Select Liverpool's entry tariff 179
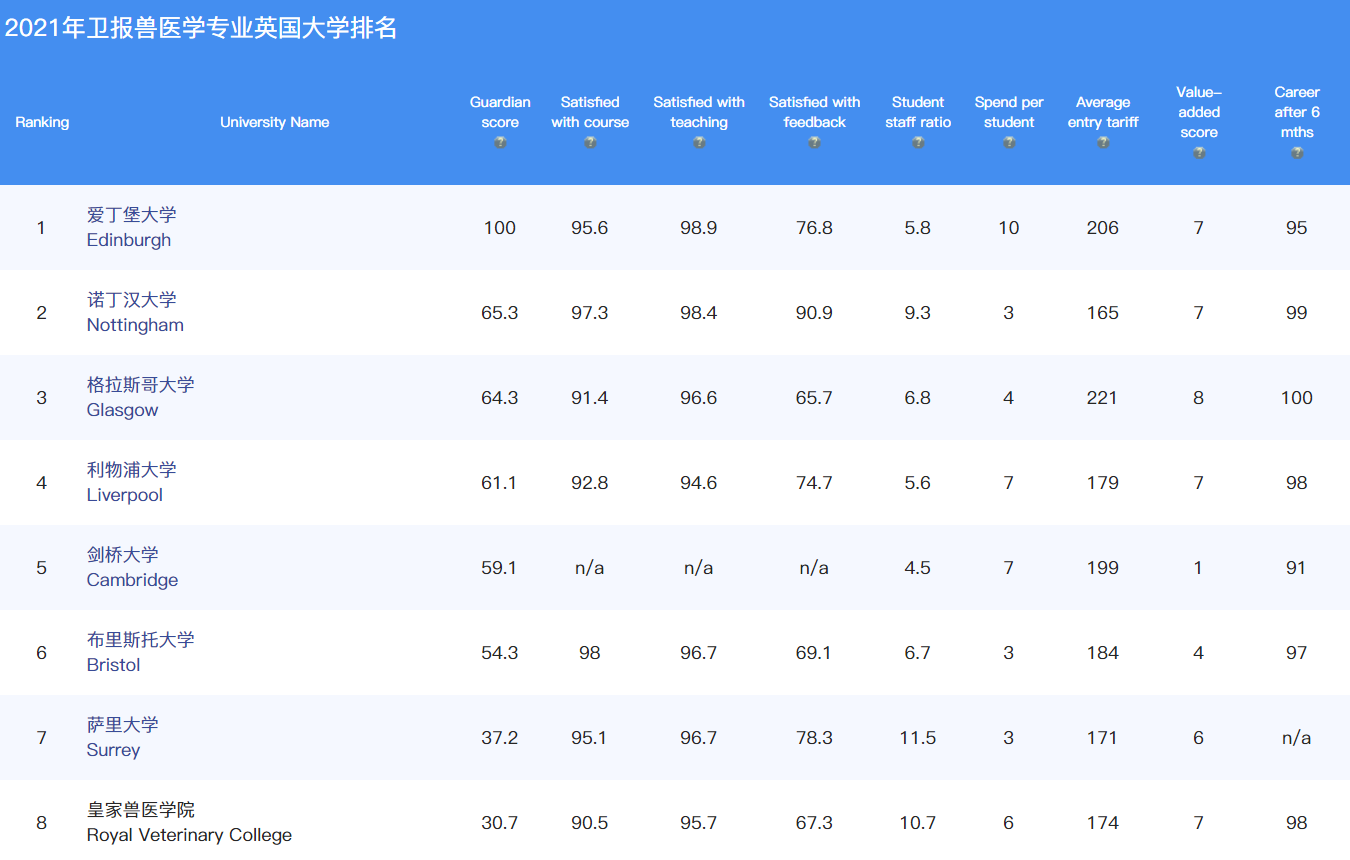The height and width of the screenshot is (860, 1350). pos(1103,483)
